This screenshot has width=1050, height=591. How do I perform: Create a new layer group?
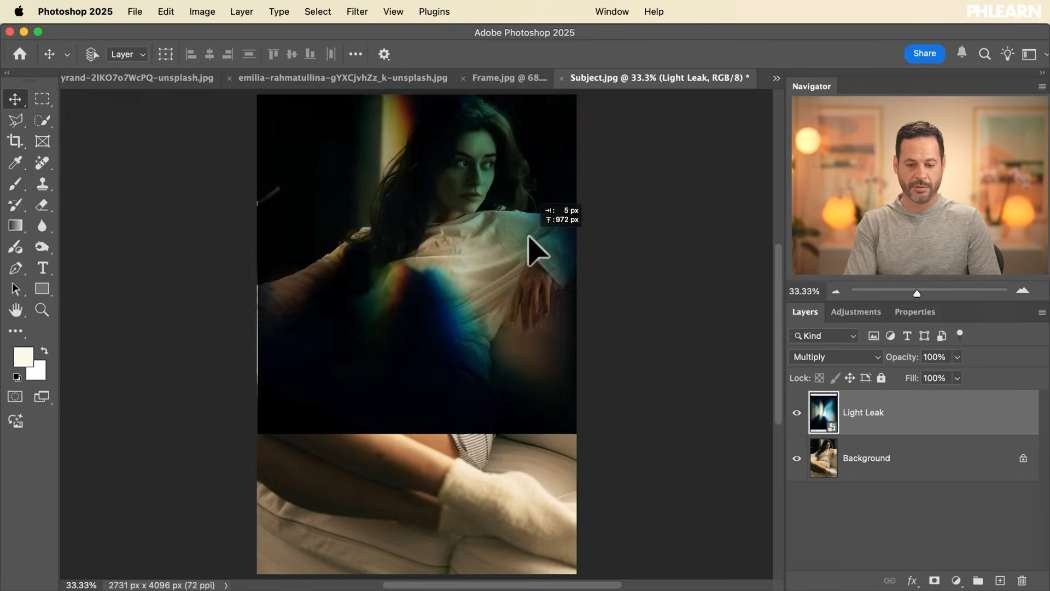(x=978, y=580)
